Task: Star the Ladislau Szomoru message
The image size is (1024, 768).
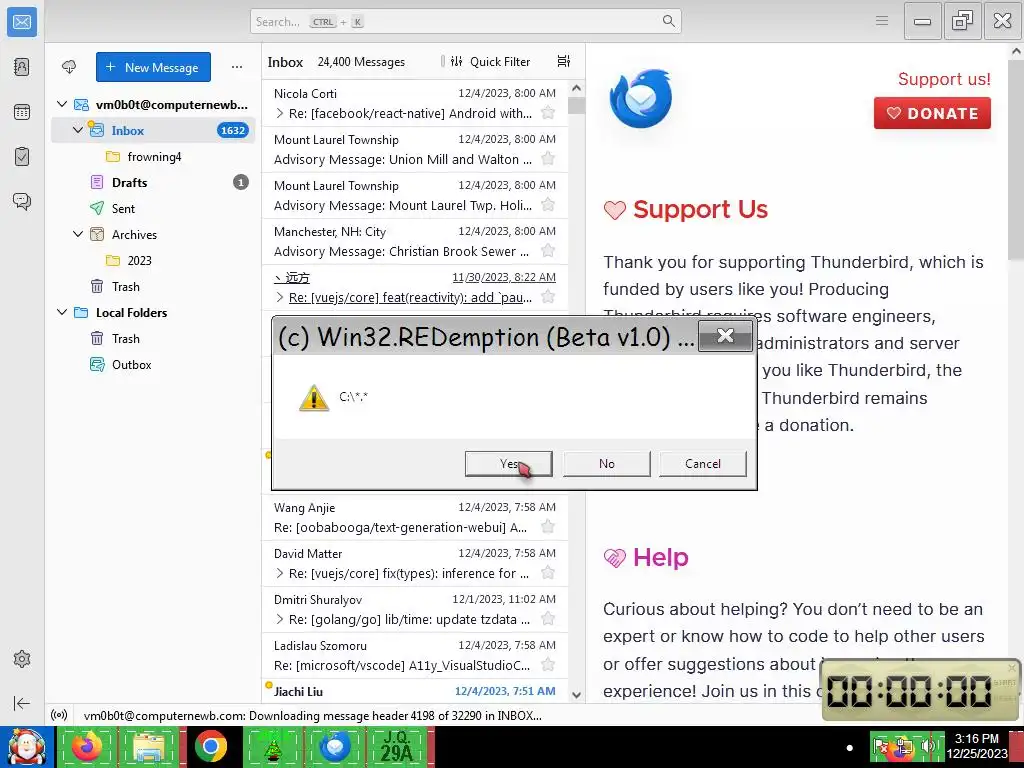Action: 548,665
